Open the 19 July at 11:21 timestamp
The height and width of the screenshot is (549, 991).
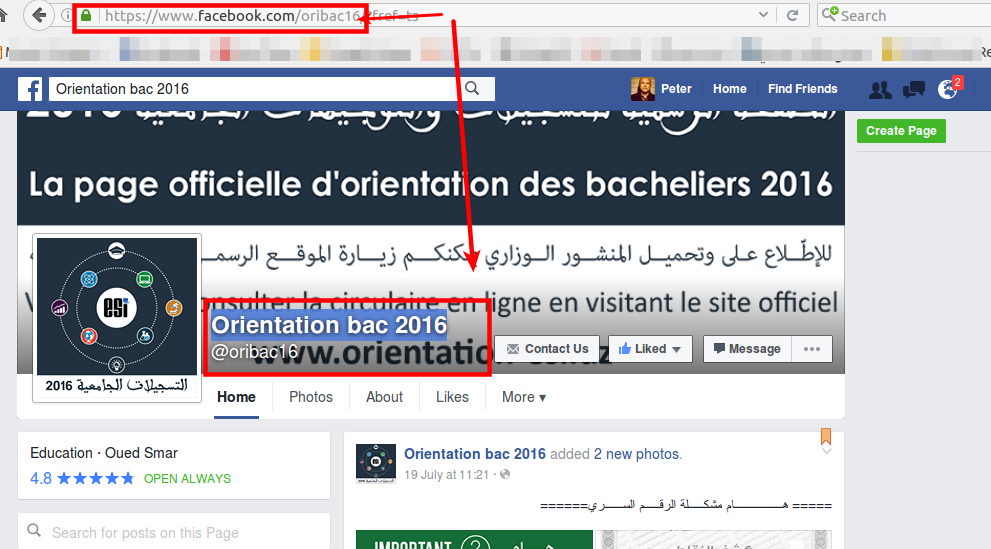tap(446, 475)
